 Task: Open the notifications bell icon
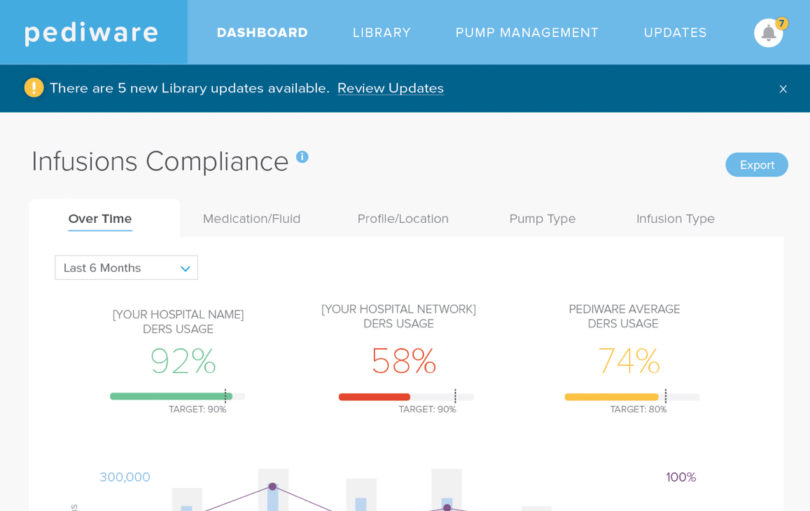(768, 33)
